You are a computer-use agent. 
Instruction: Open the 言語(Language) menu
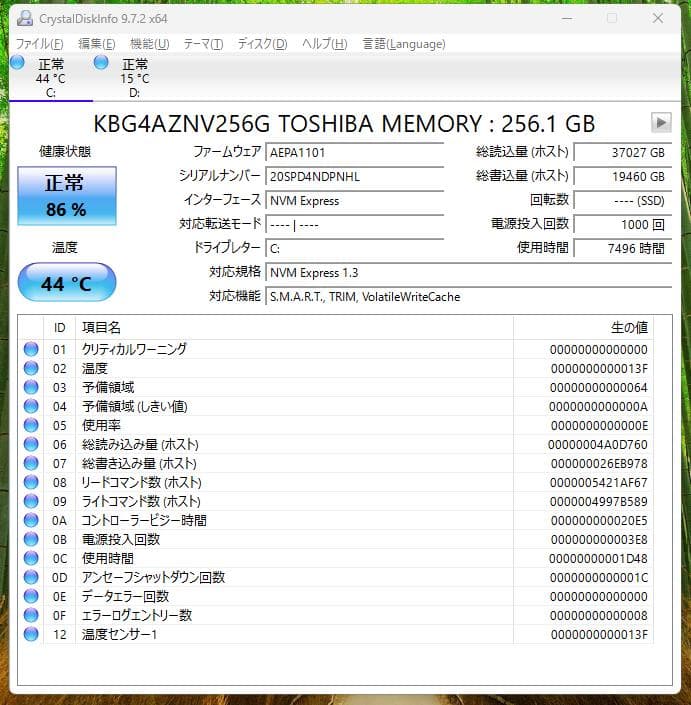(x=404, y=44)
